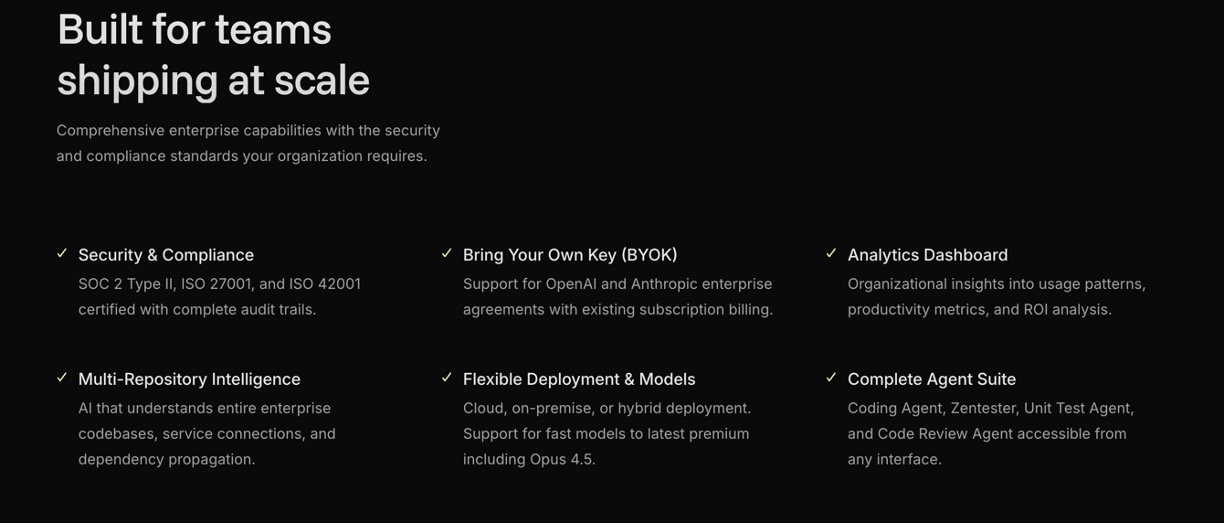Image resolution: width=1224 pixels, height=524 pixels.
Task: Select the Security & Compliance heading
Action: pyautogui.click(x=166, y=255)
